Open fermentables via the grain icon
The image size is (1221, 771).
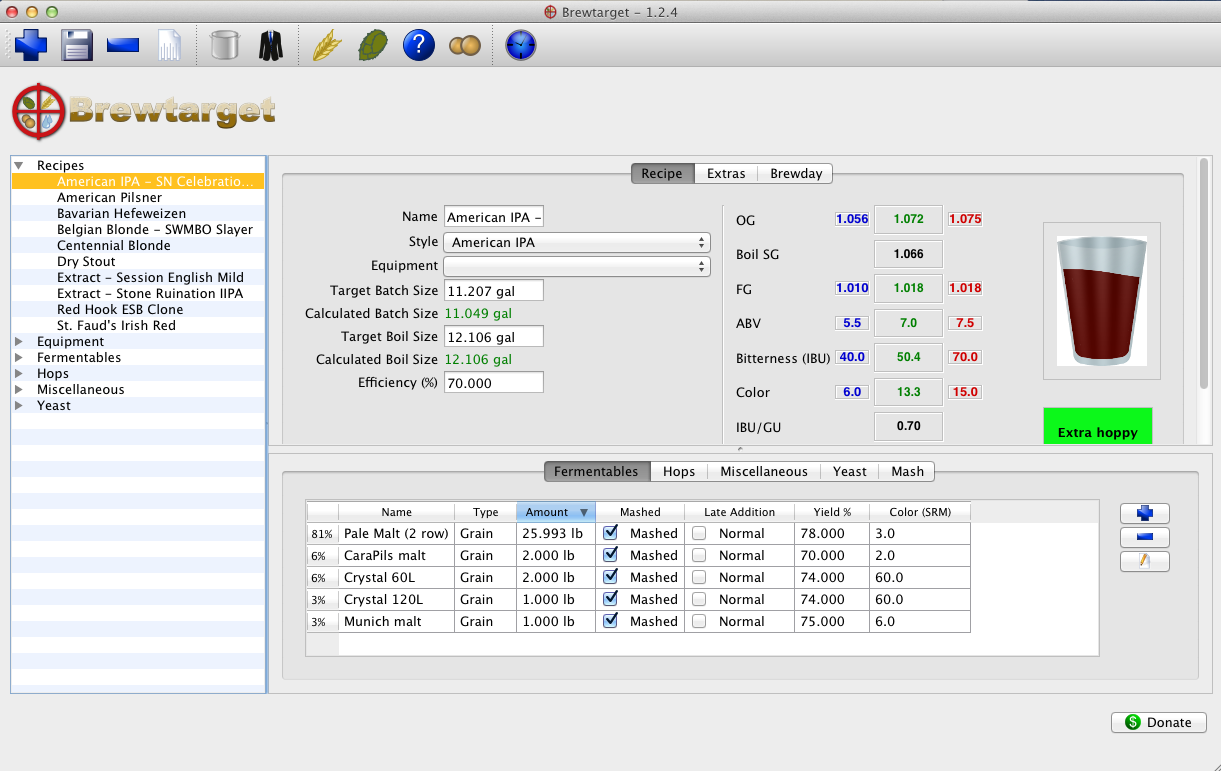[x=327, y=45]
